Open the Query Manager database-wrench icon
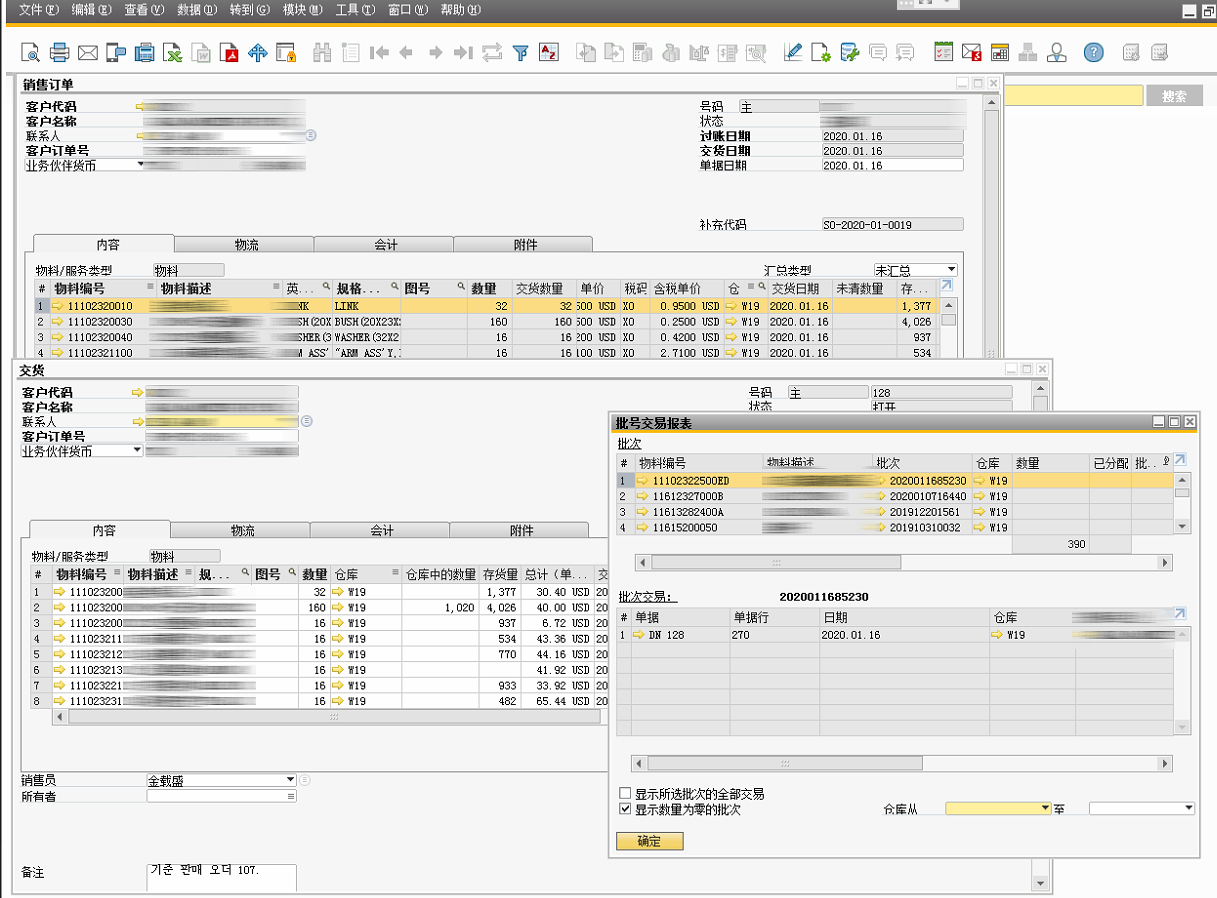This screenshot has height=898, width=1217. [x=849, y=53]
